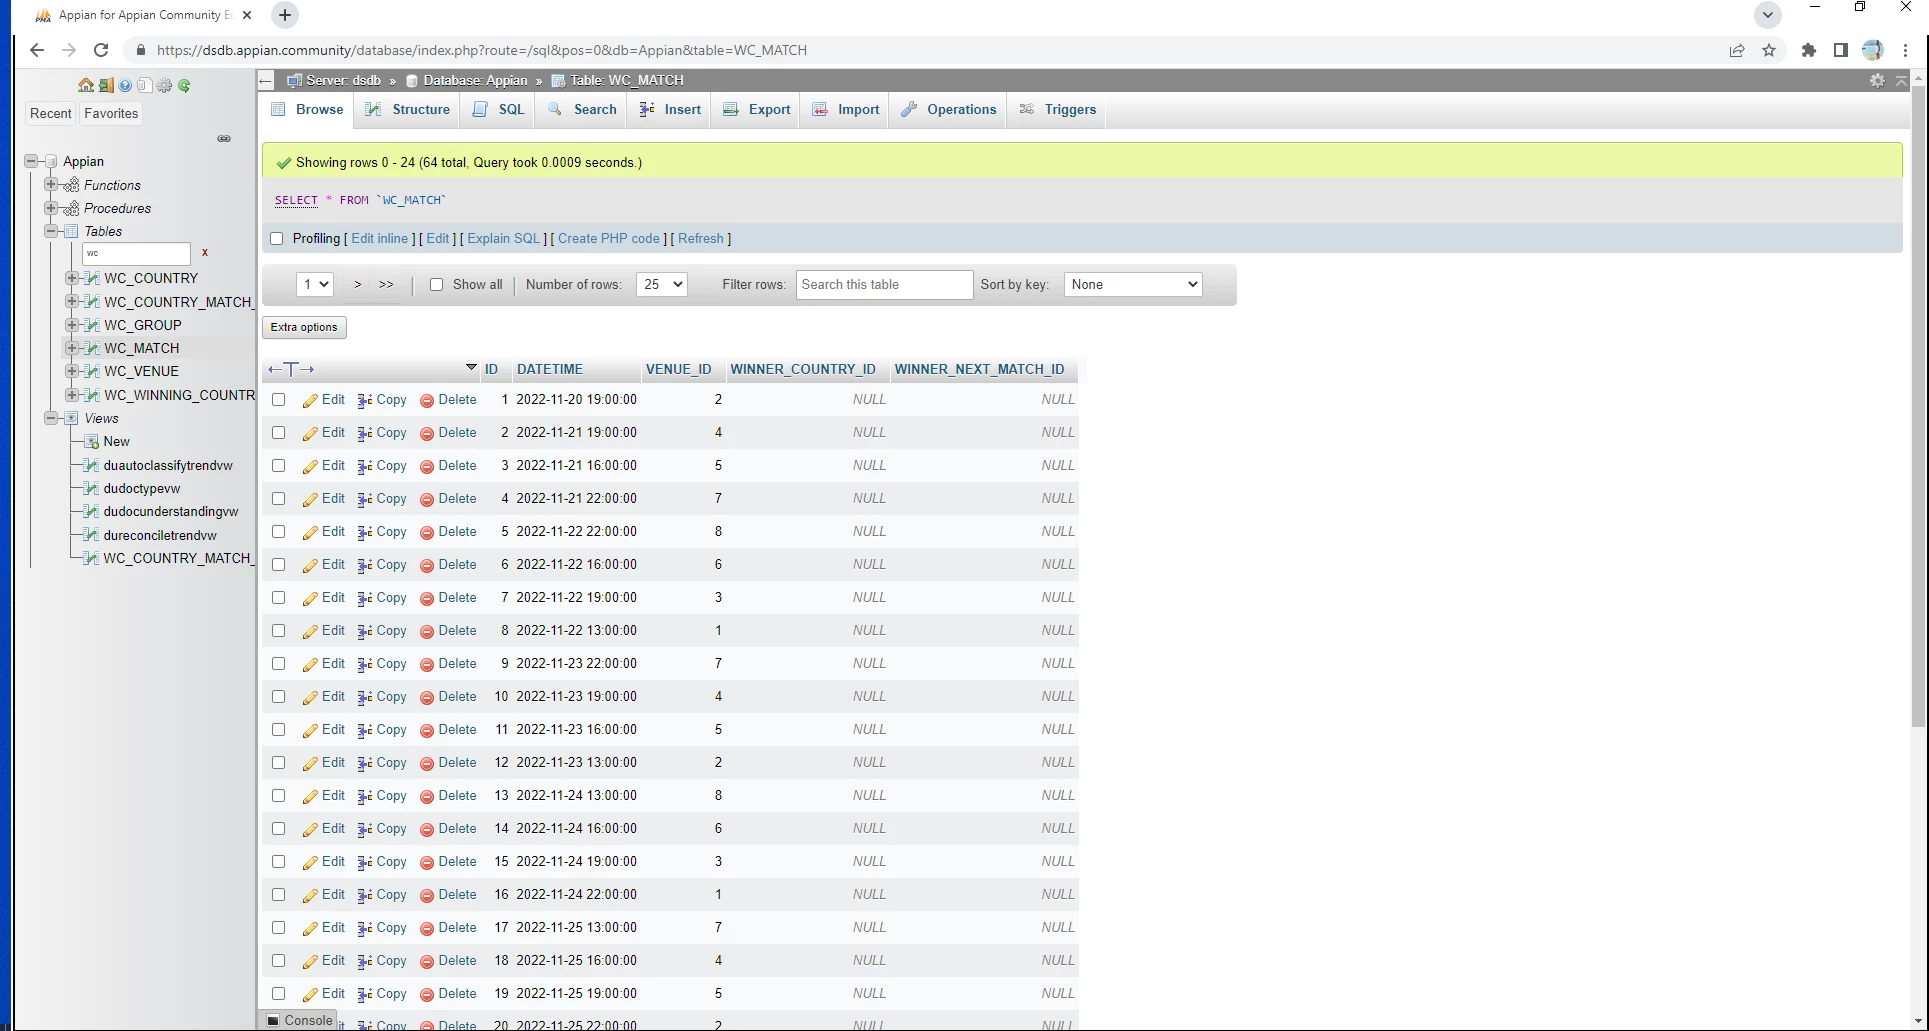Click the Extra options button
The width and height of the screenshot is (1929, 1031).
tap(304, 328)
